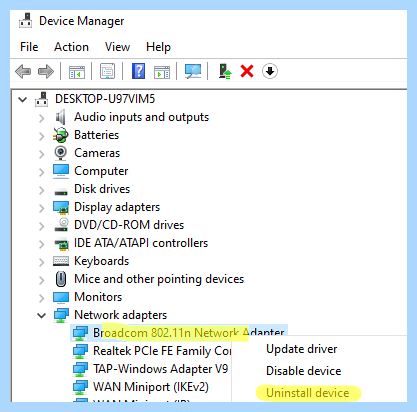Expand the Mice and other pointing devices chevron
The width and height of the screenshot is (417, 412).
pos(41,280)
